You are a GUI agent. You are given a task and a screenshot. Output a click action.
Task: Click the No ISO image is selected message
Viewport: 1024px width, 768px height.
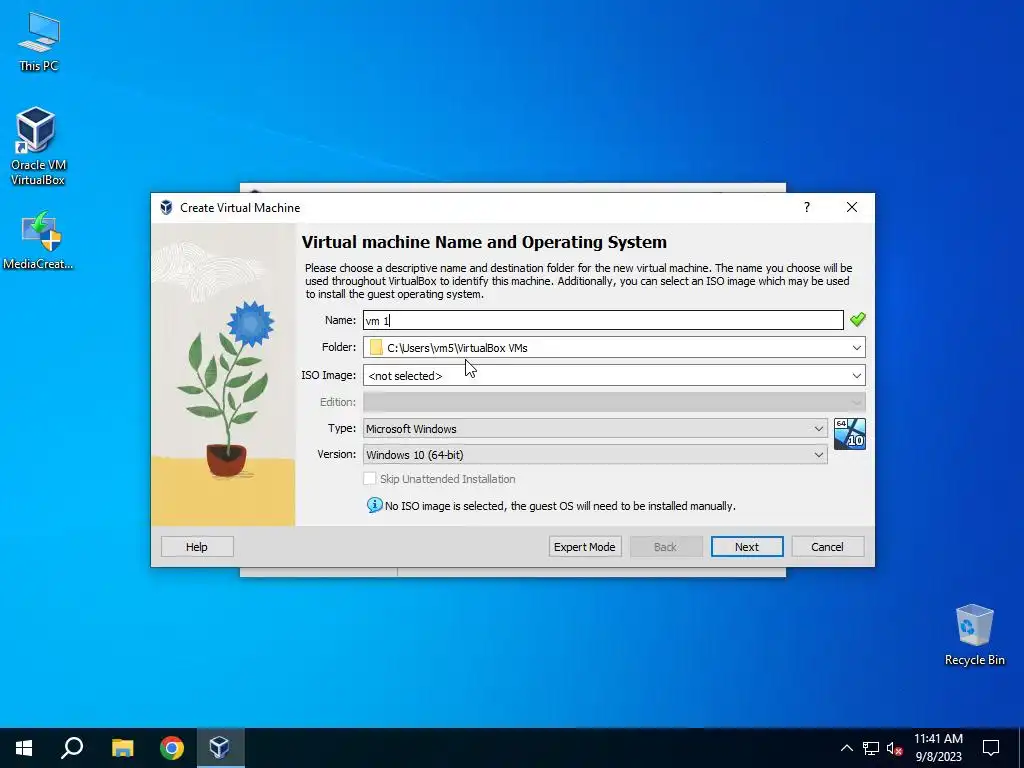click(560, 506)
